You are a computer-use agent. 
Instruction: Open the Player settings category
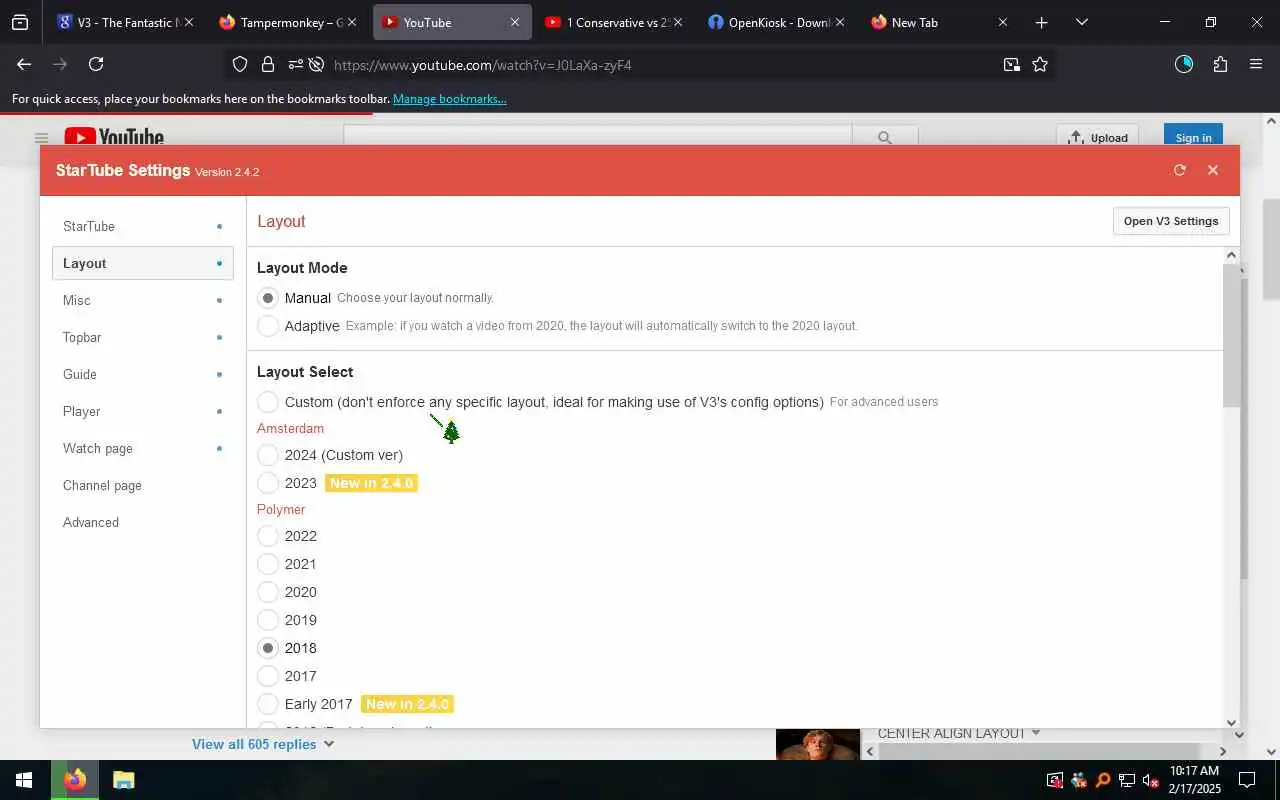[x=142, y=411]
